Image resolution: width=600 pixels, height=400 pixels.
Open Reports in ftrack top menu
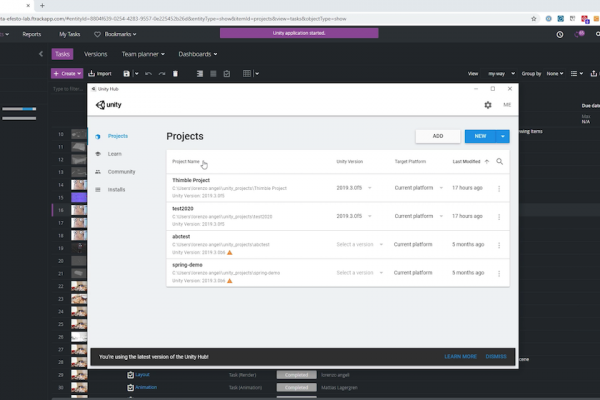pyautogui.click(x=32, y=34)
